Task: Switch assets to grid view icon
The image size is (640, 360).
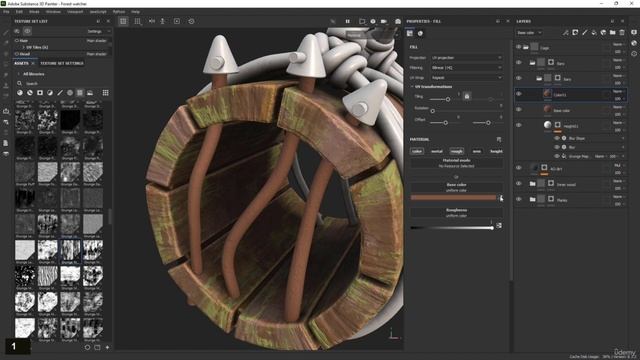Action: tap(105, 93)
